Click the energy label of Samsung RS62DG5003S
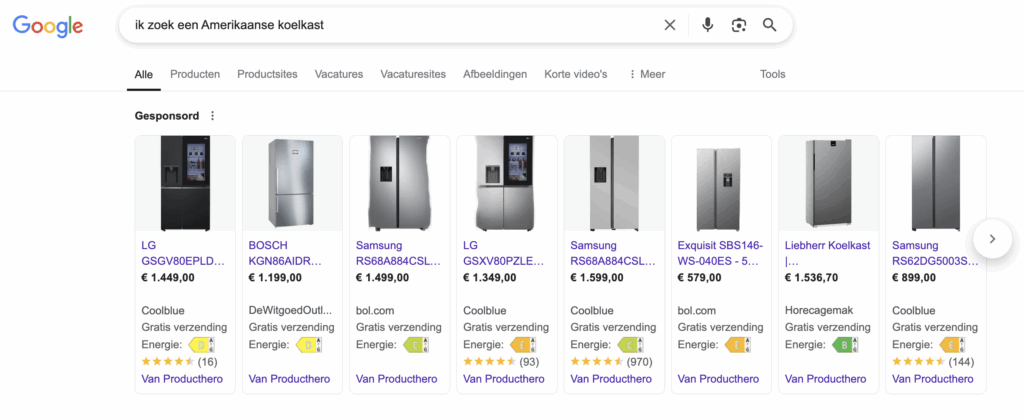 [x=952, y=345]
